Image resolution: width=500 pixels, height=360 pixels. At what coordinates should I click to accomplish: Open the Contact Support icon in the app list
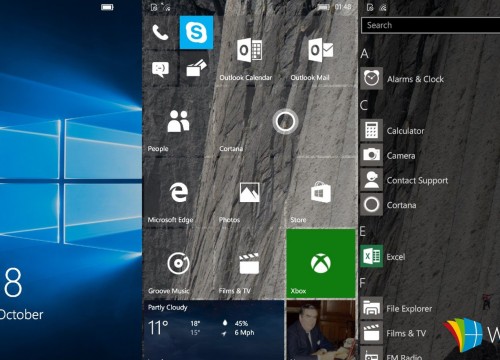click(371, 180)
